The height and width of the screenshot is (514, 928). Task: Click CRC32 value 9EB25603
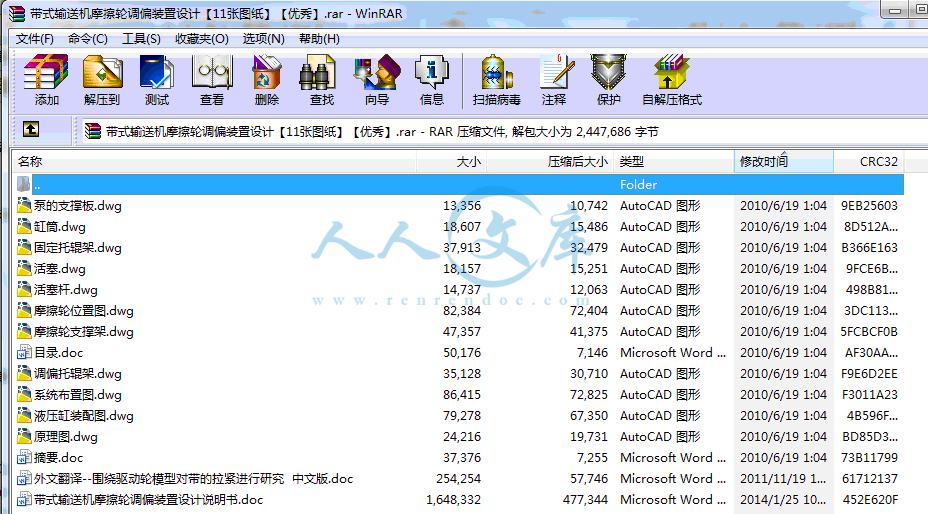pos(869,205)
